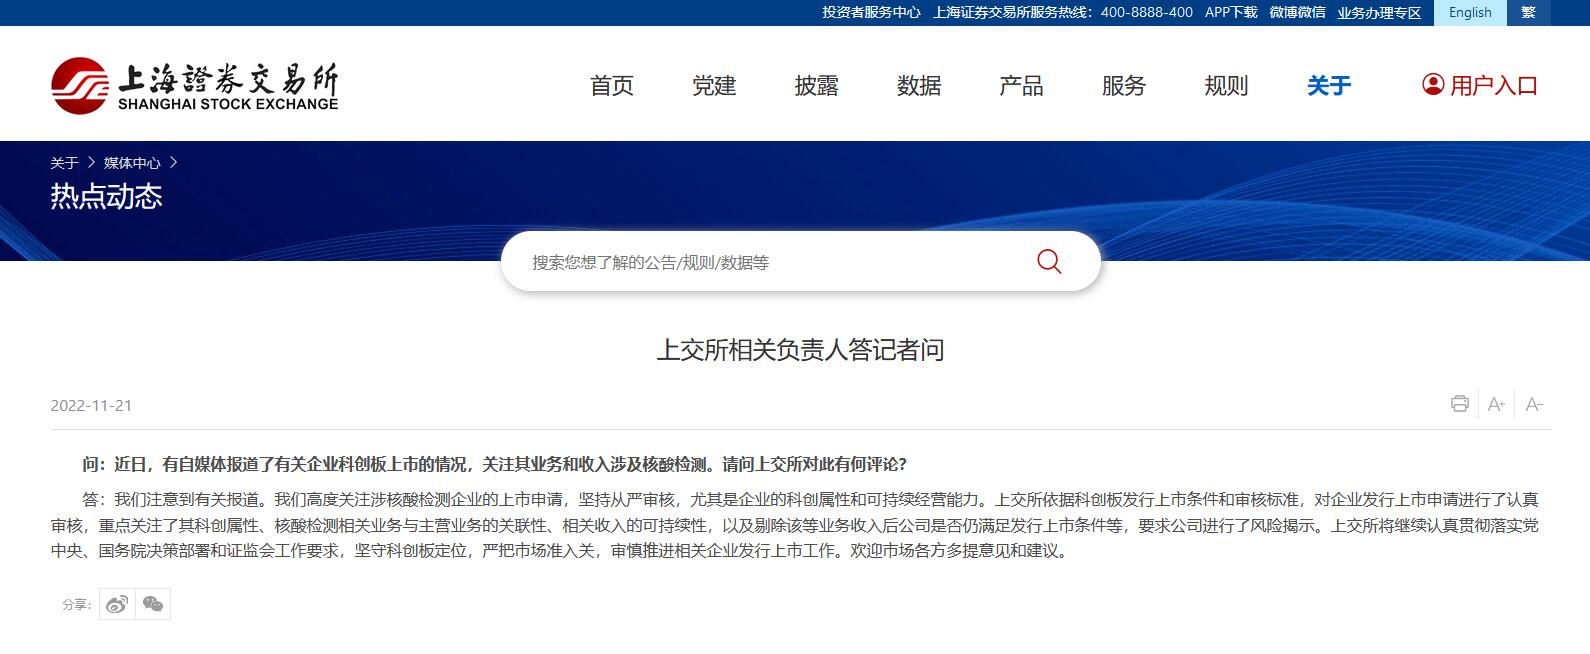Viewport: 1590px width, 654px height.
Task: Click the red search magnifier icon
Action: tap(1049, 262)
